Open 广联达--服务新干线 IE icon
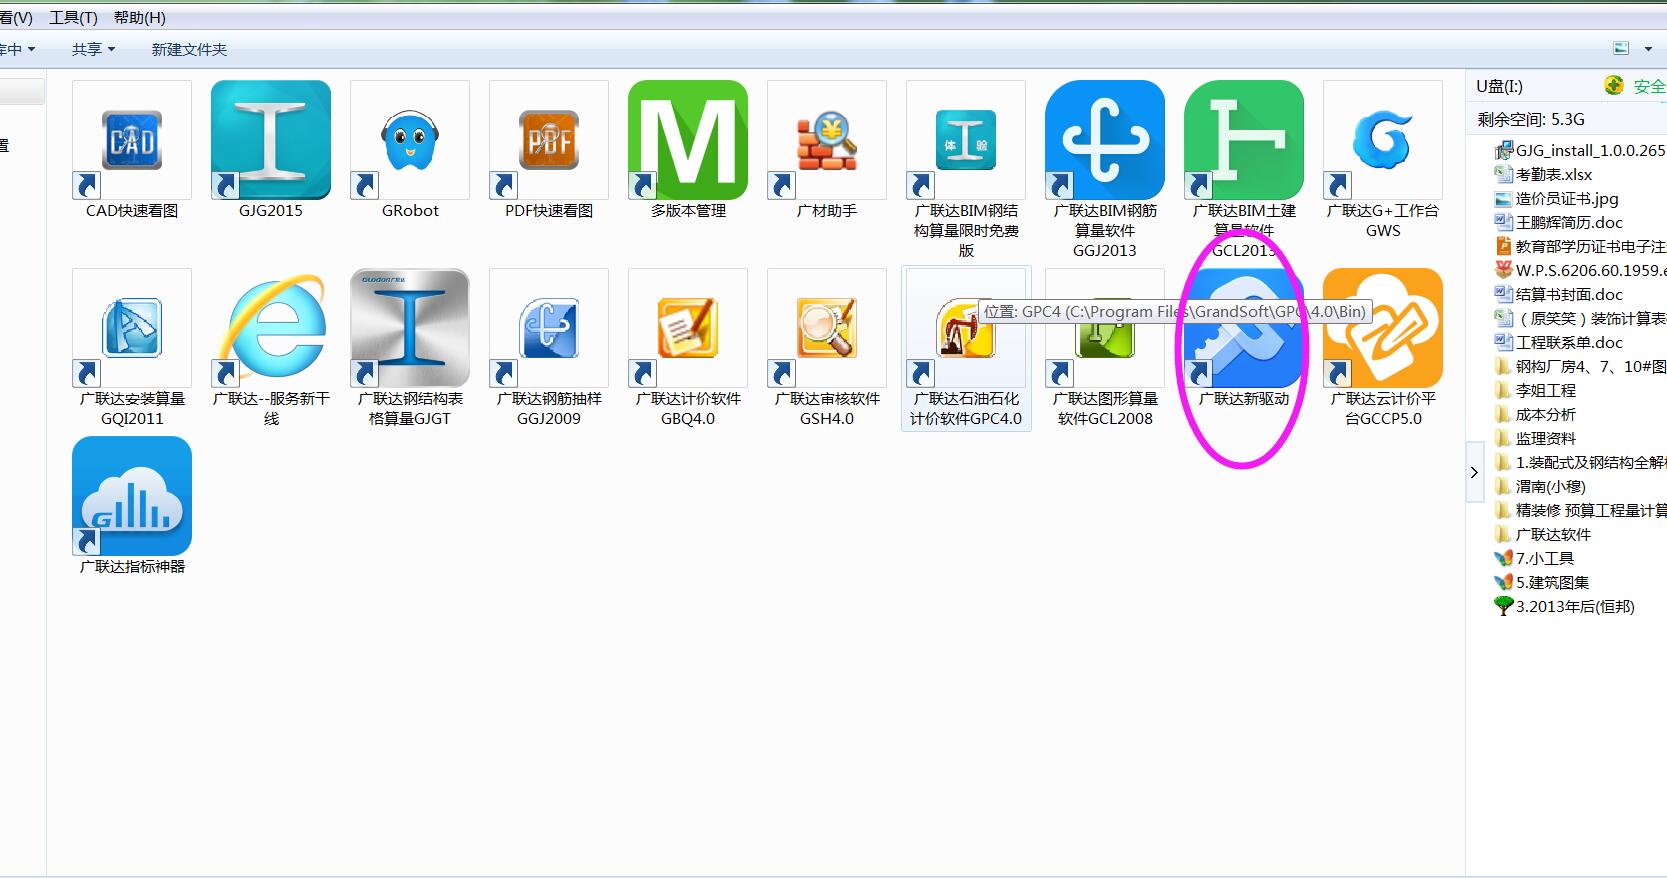1667x878 pixels. point(271,328)
